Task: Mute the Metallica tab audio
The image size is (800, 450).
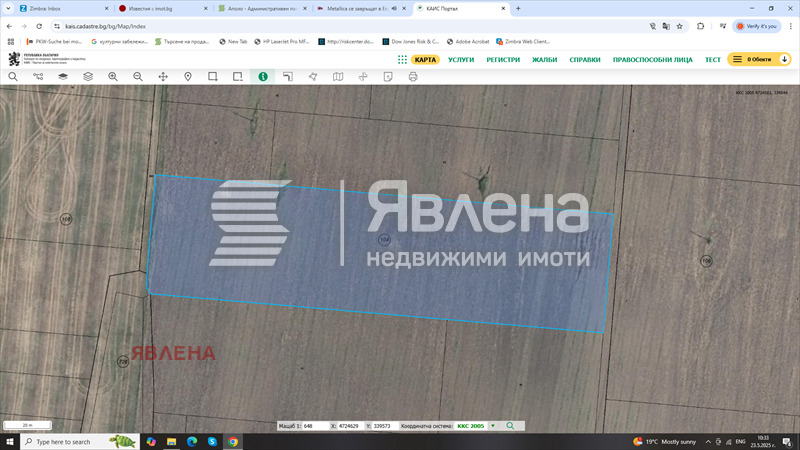Action: click(x=393, y=8)
